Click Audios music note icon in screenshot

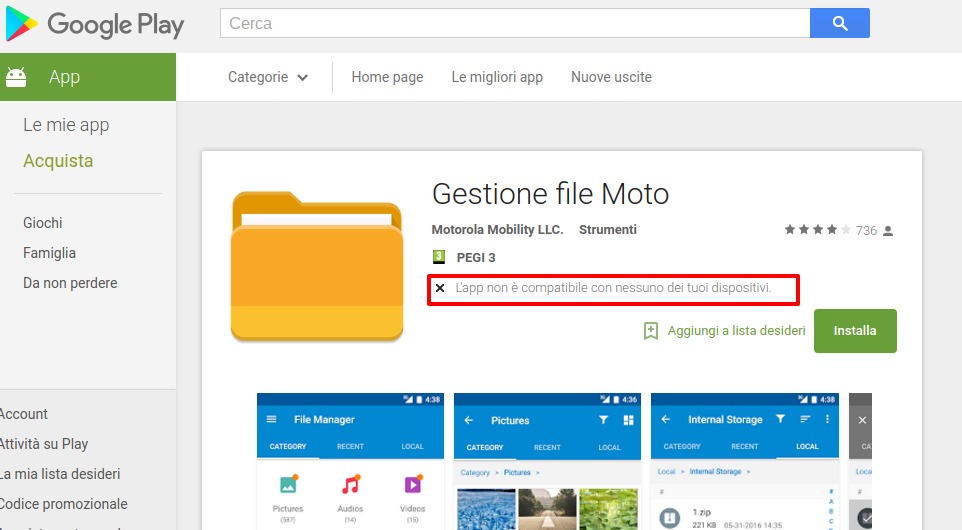pyautogui.click(x=350, y=485)
